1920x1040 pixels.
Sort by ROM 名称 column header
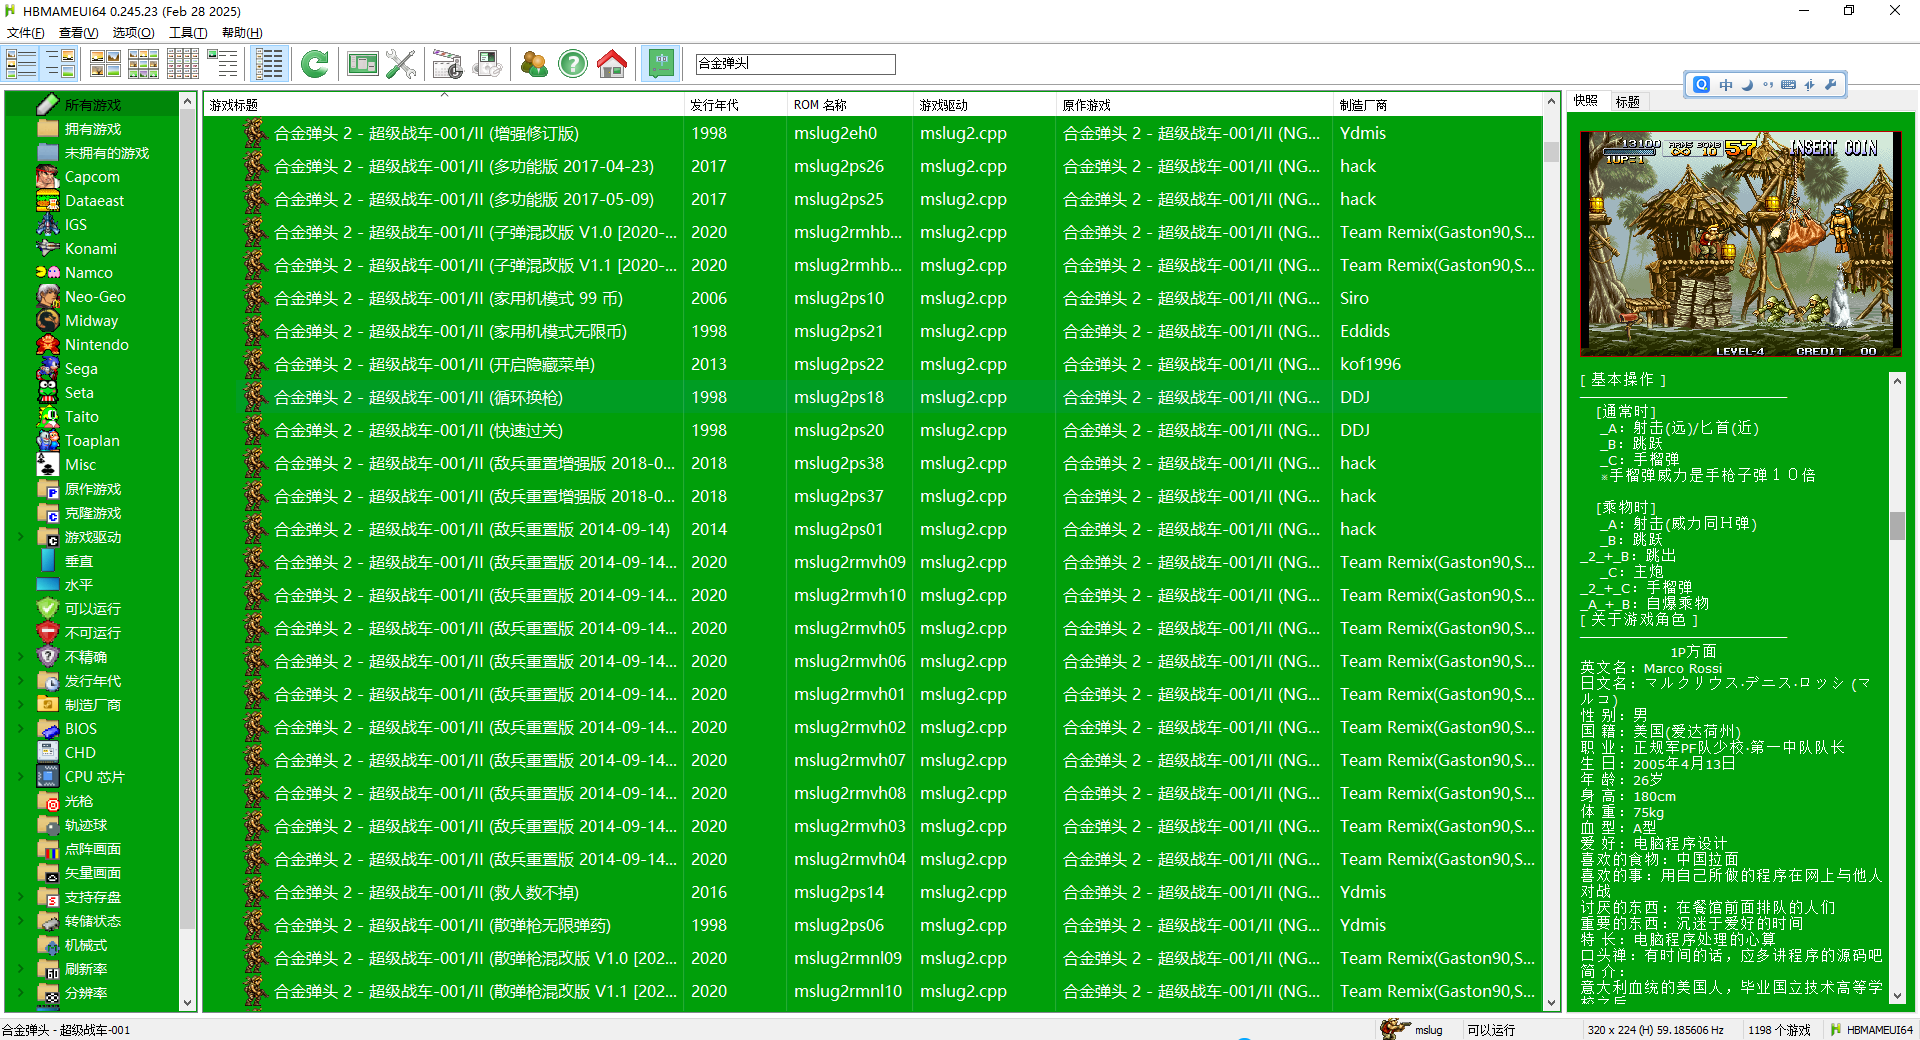[851, 104]
